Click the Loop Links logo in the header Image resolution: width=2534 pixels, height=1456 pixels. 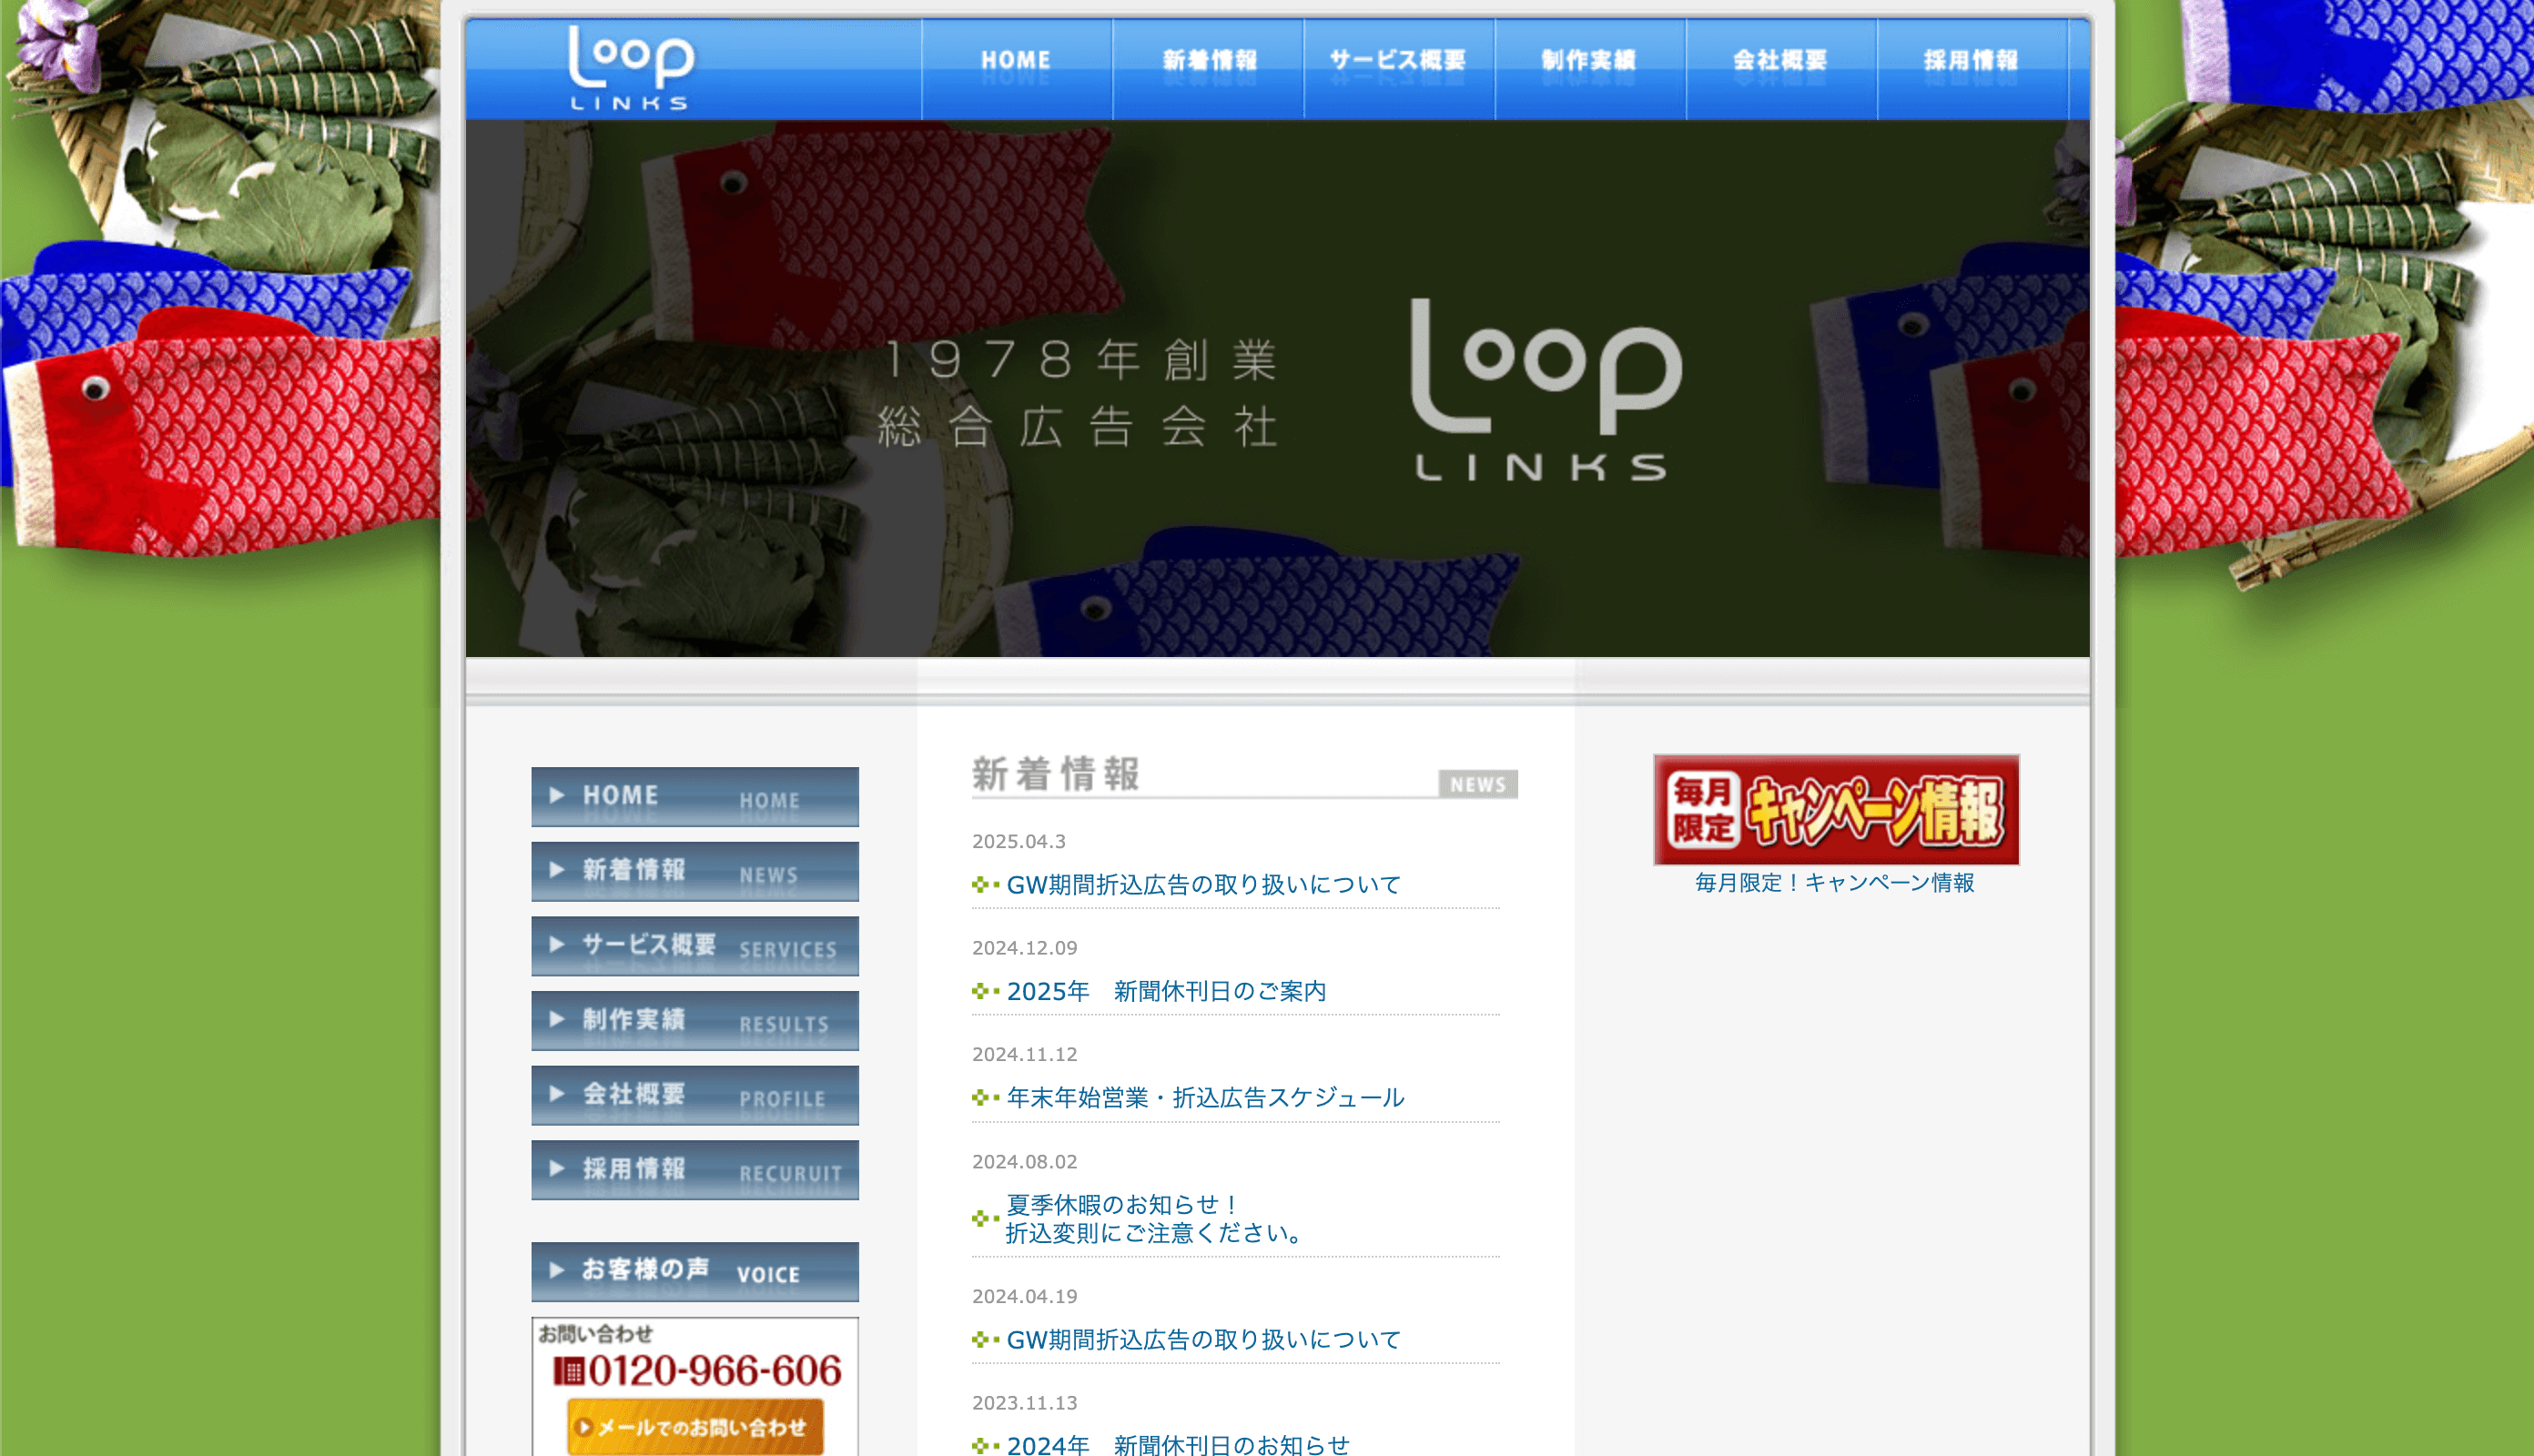coord(630,68)
